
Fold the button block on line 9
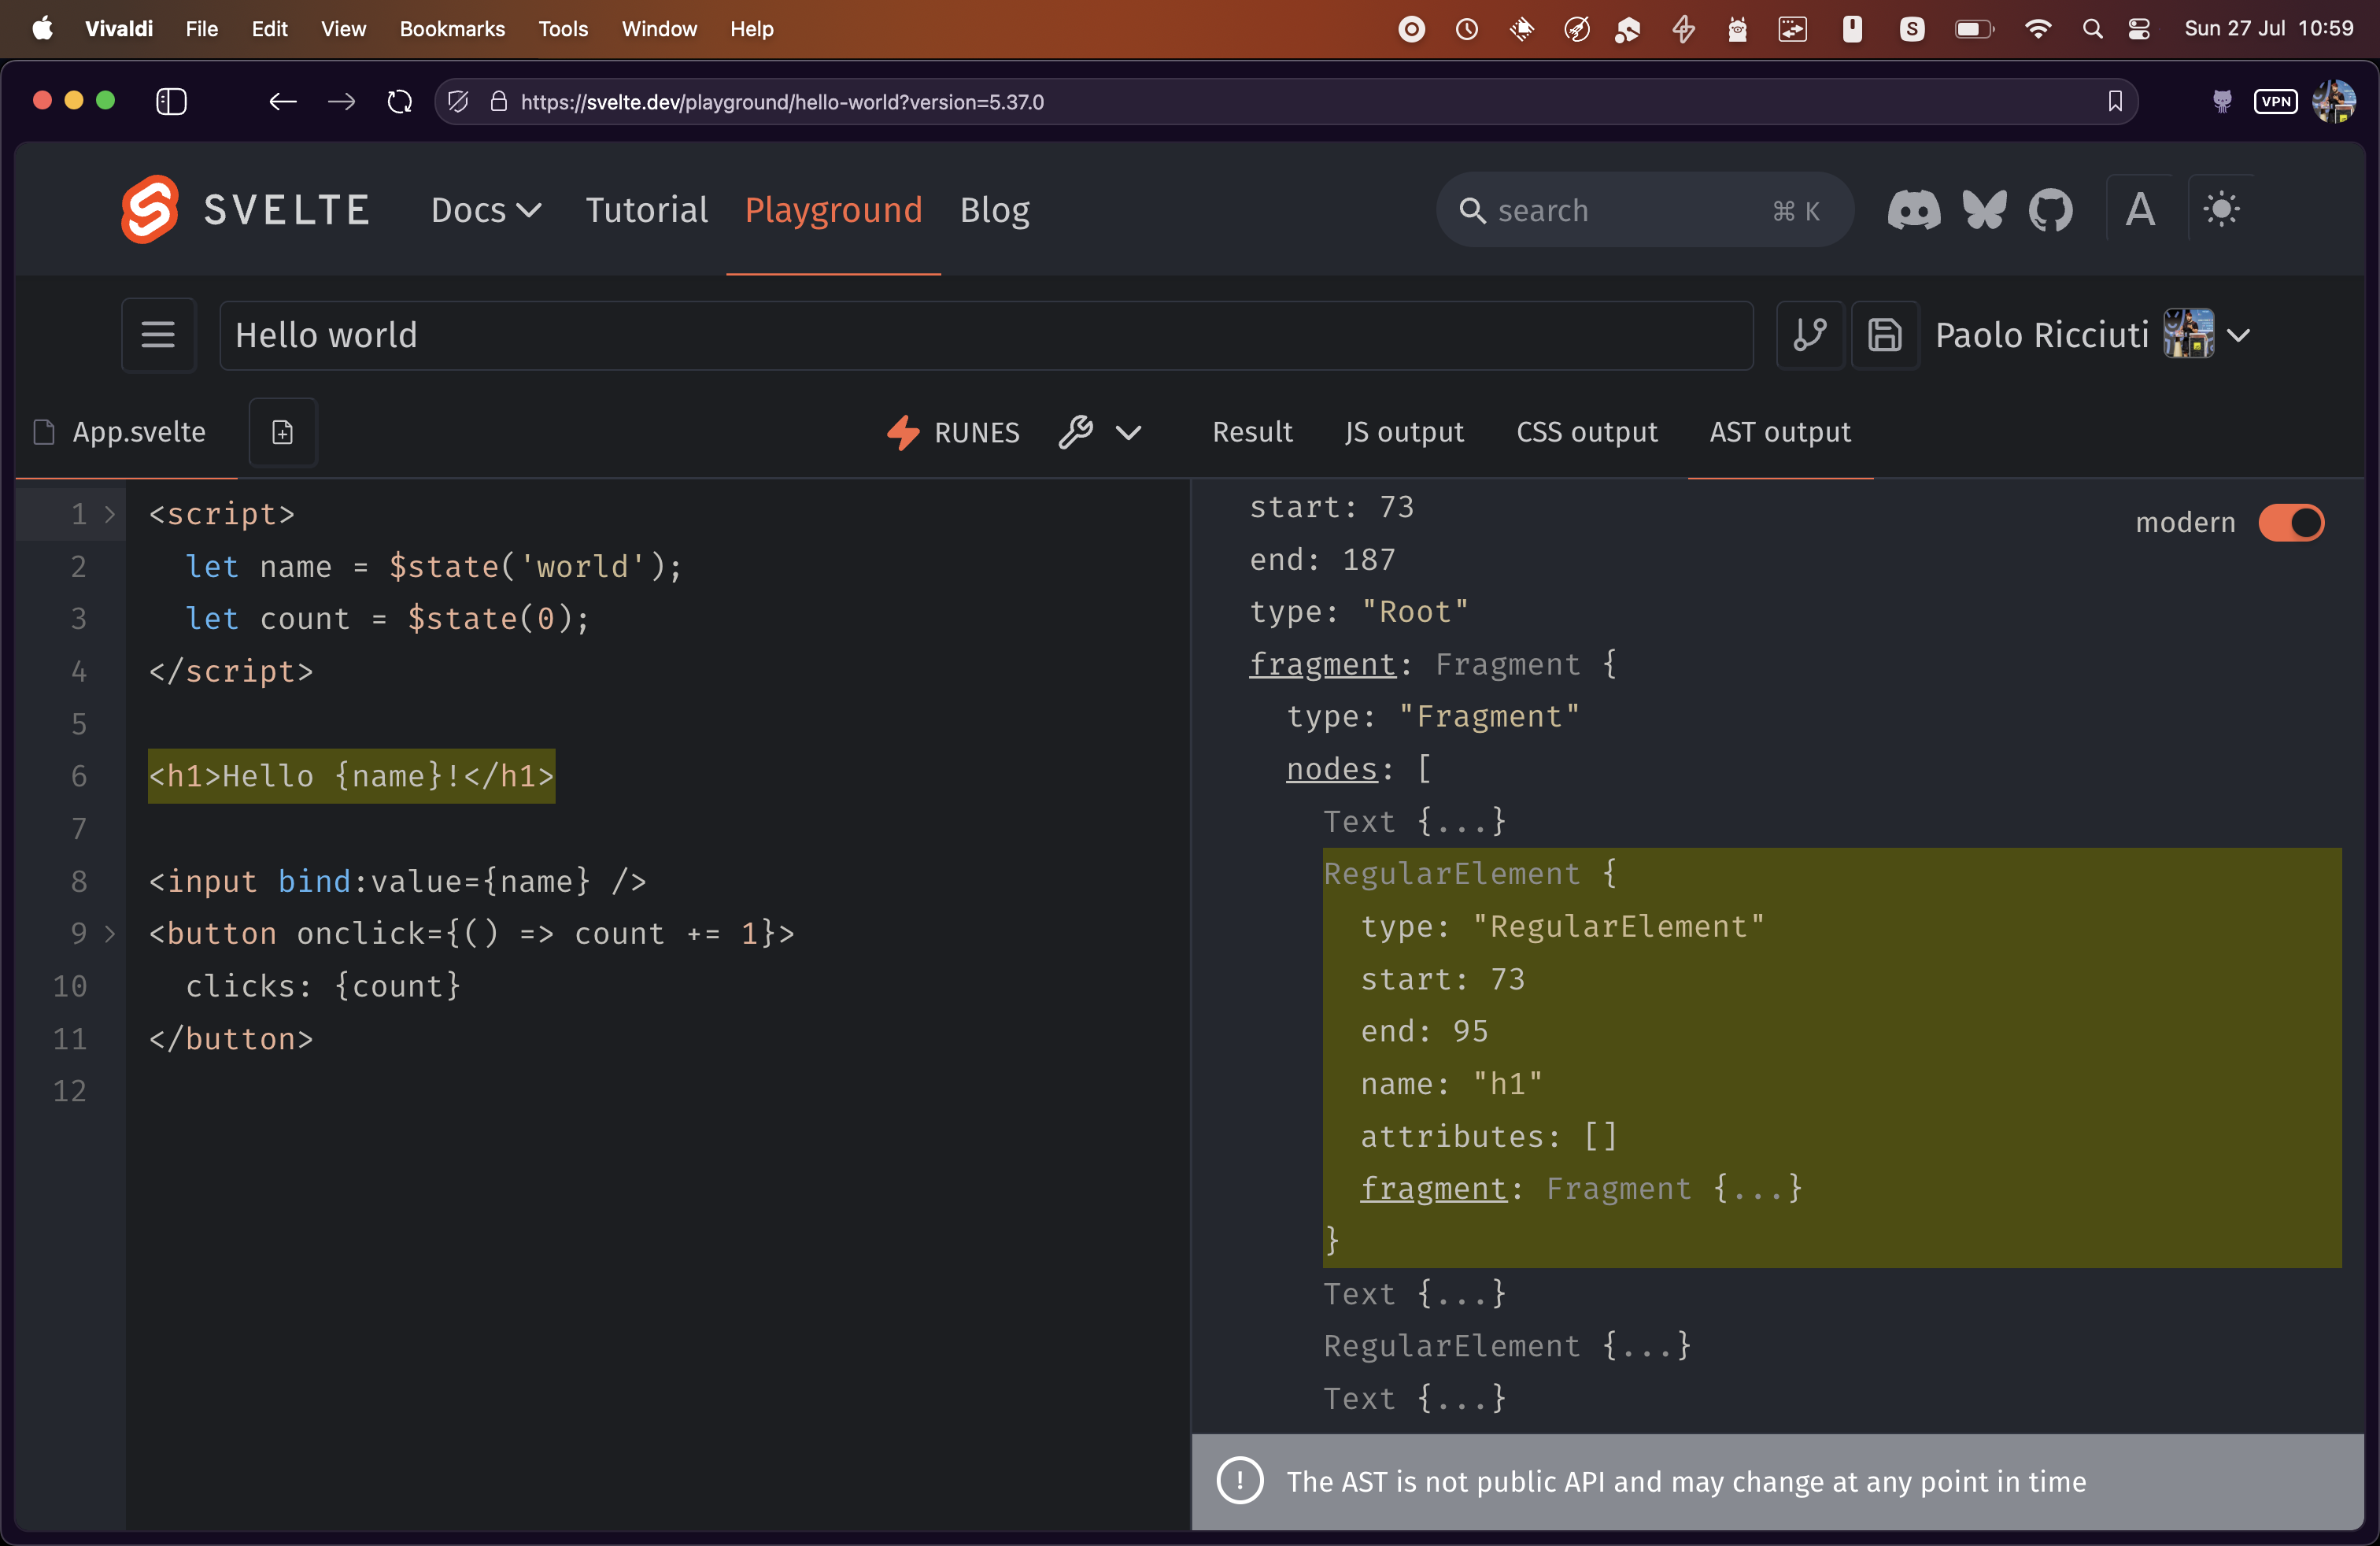[110, 933]
